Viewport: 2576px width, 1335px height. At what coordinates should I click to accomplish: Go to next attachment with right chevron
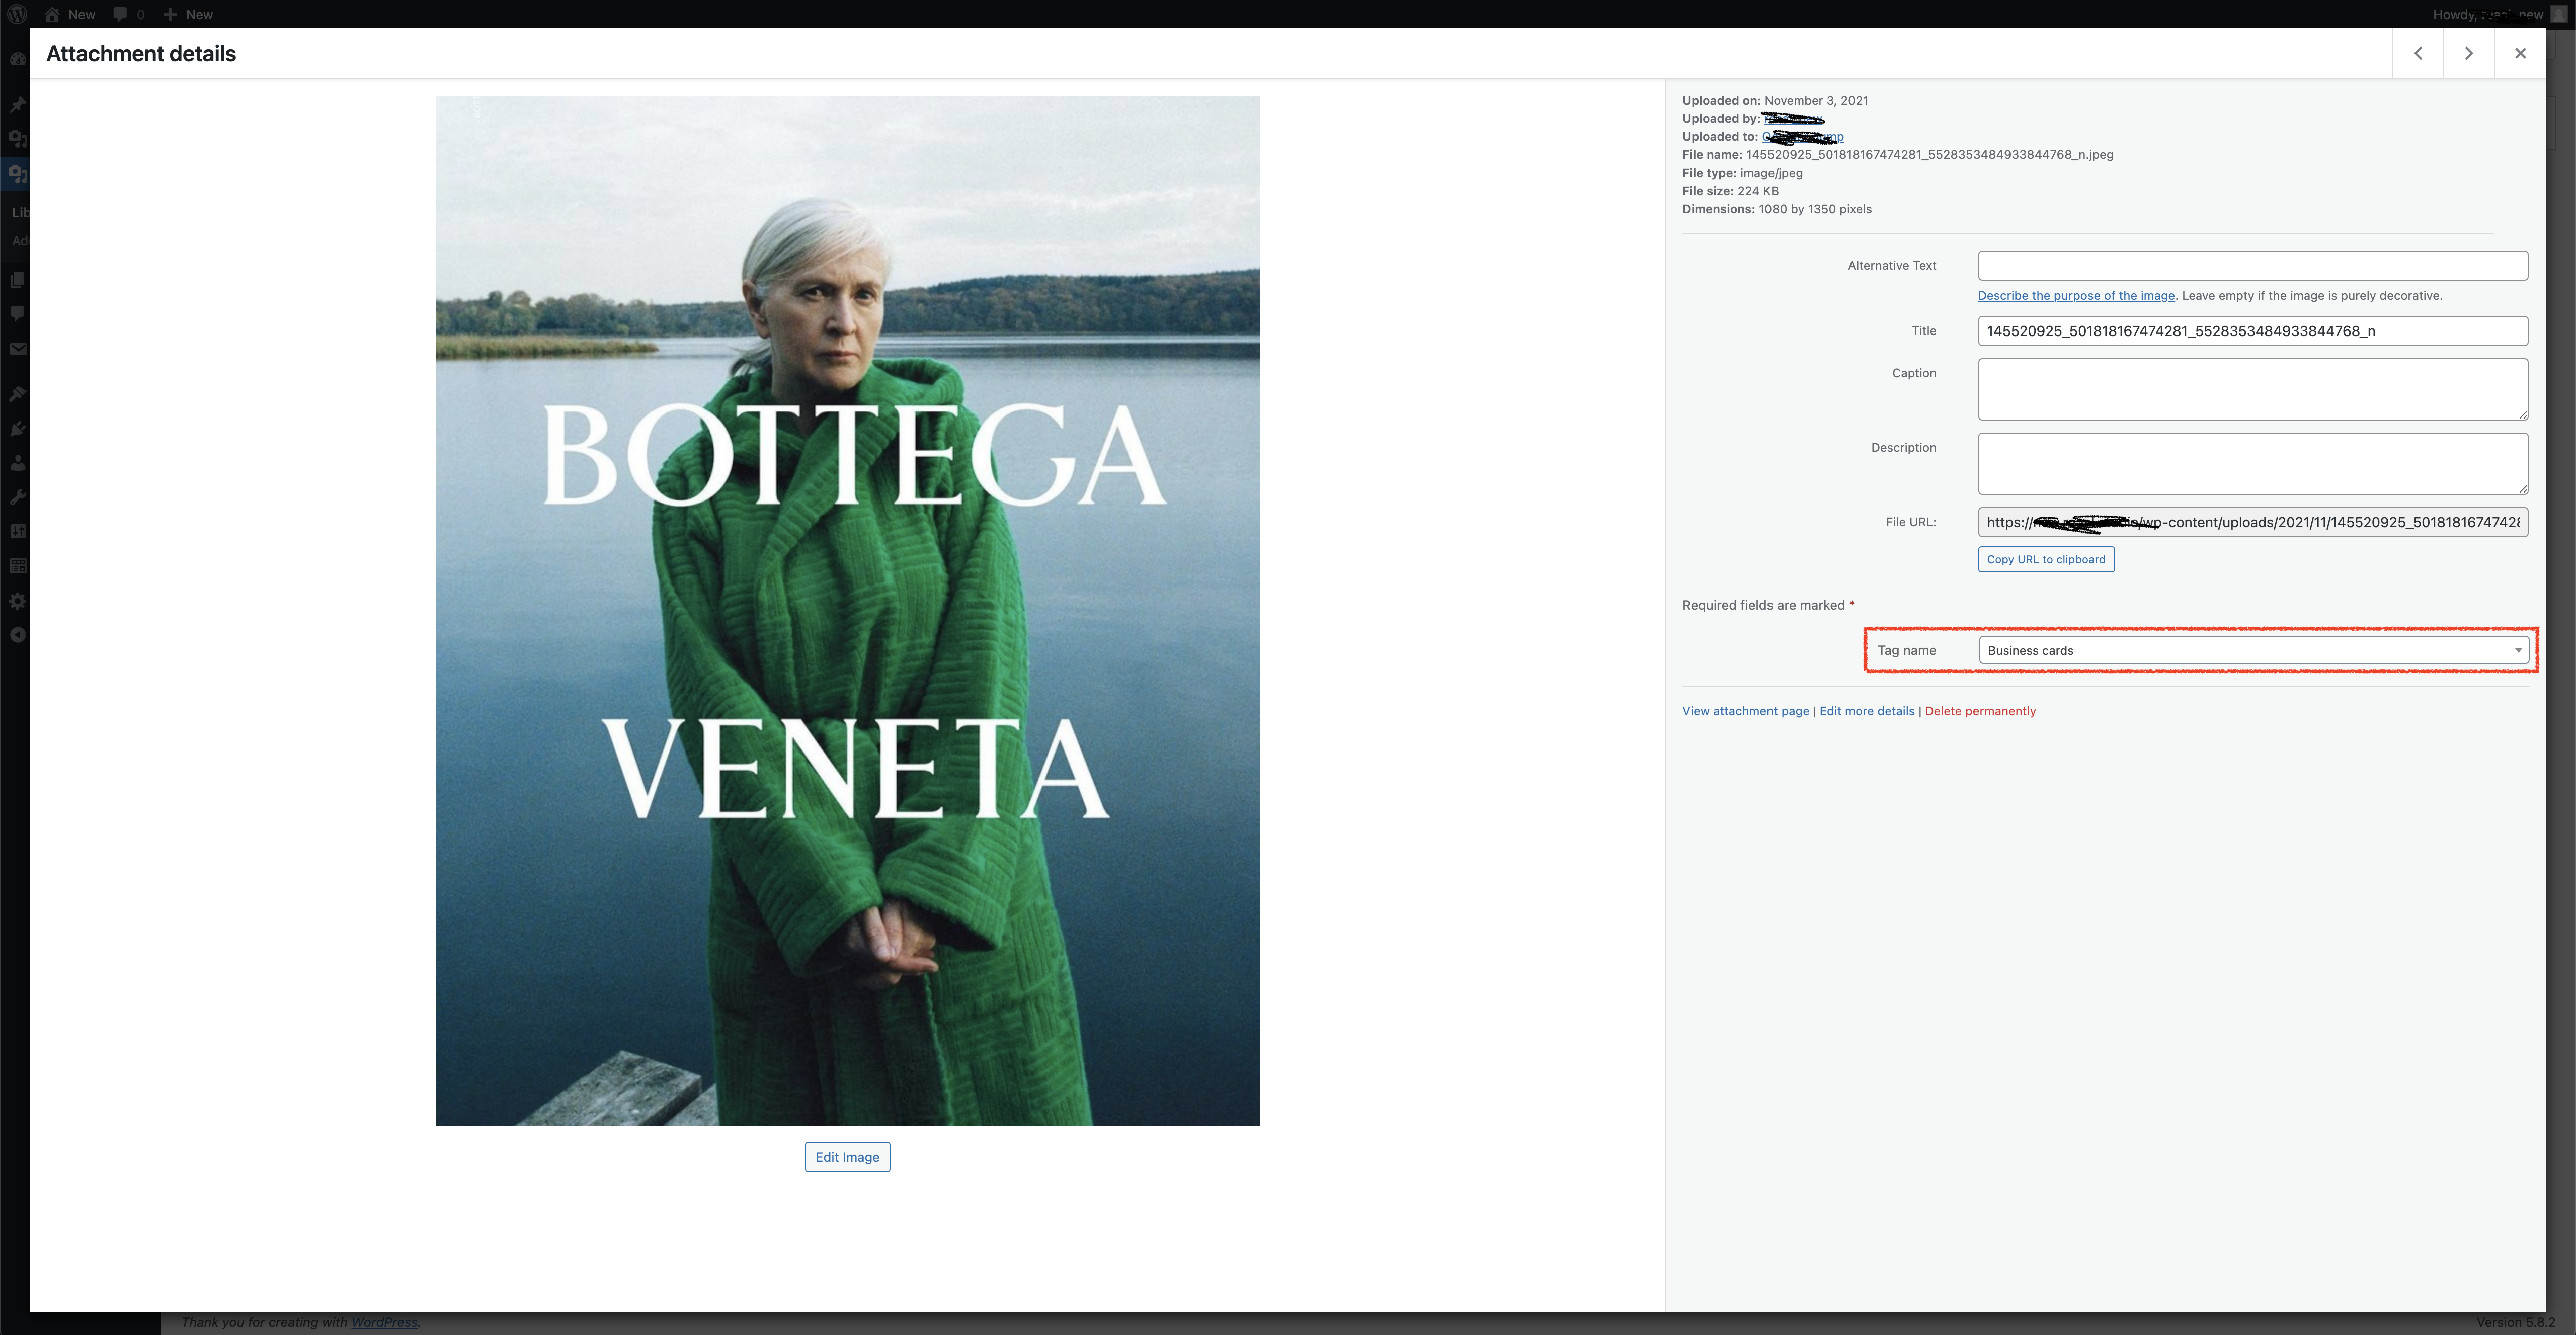(x=2469, y=53)
